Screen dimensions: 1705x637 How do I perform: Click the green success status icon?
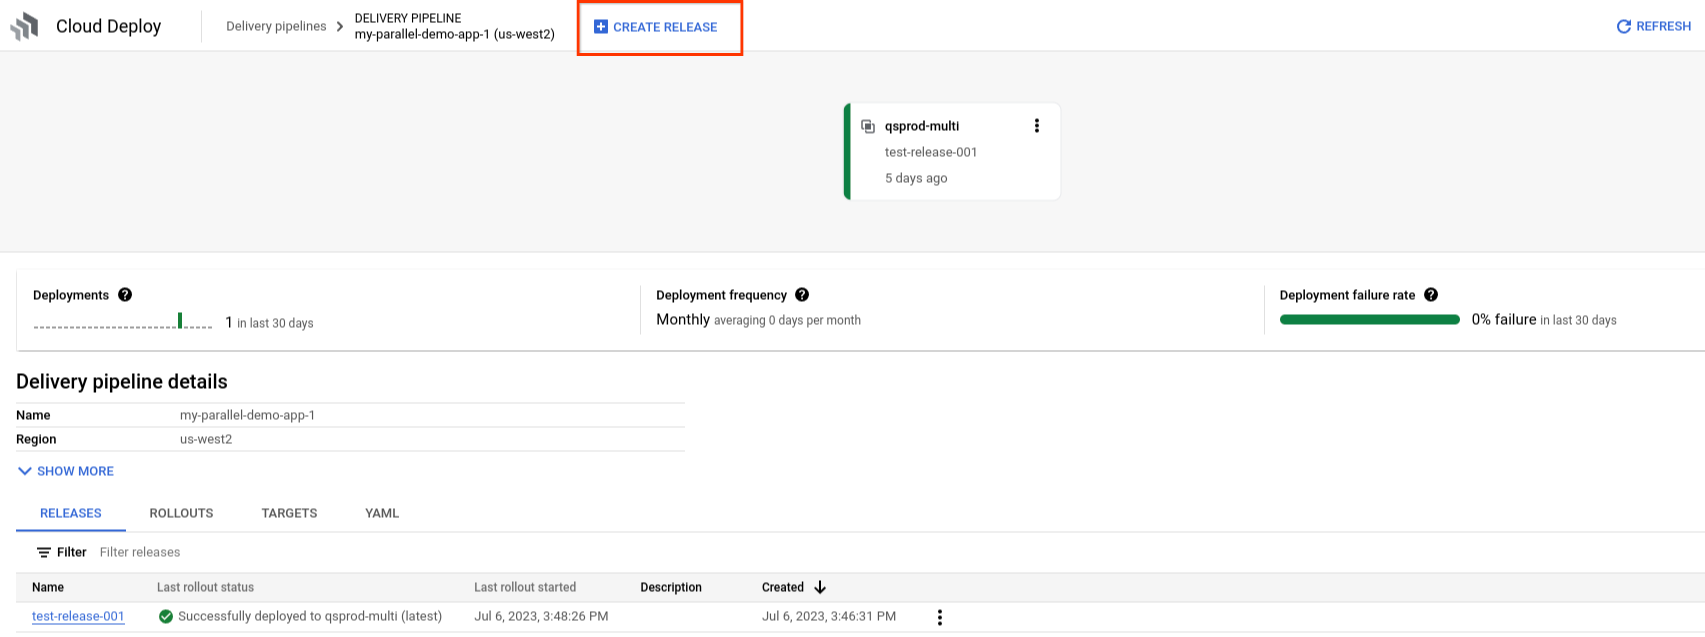click(166, 616)
